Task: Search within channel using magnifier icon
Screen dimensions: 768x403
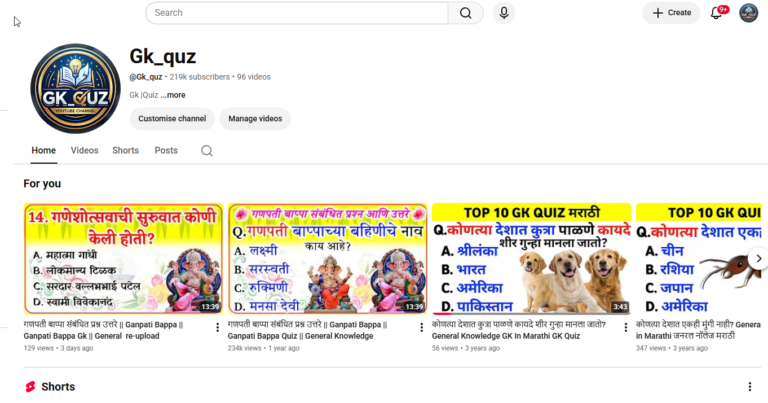Action: pos(207,151)
